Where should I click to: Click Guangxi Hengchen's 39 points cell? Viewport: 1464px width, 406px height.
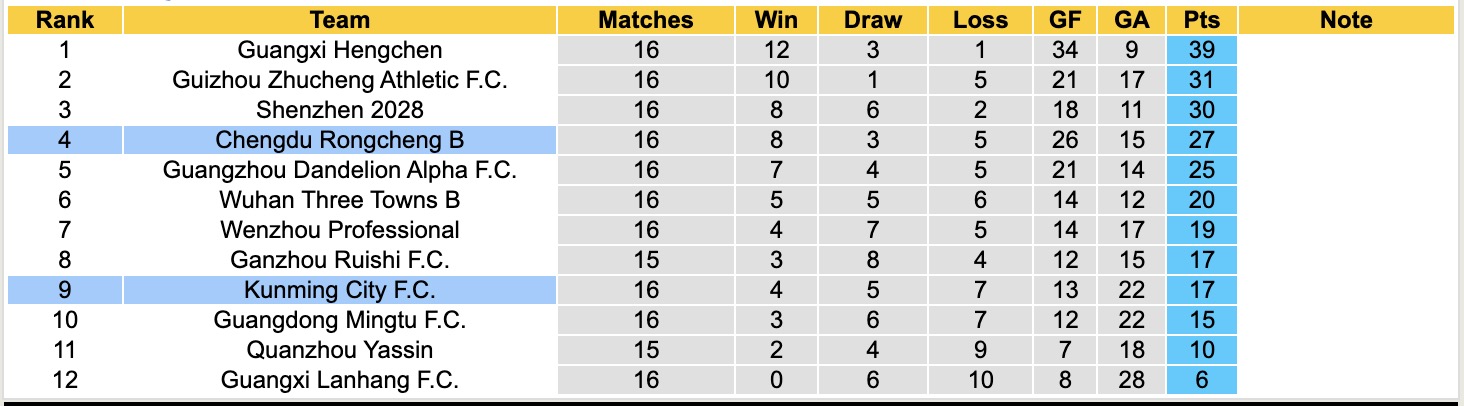click(x=1202, y=50)
